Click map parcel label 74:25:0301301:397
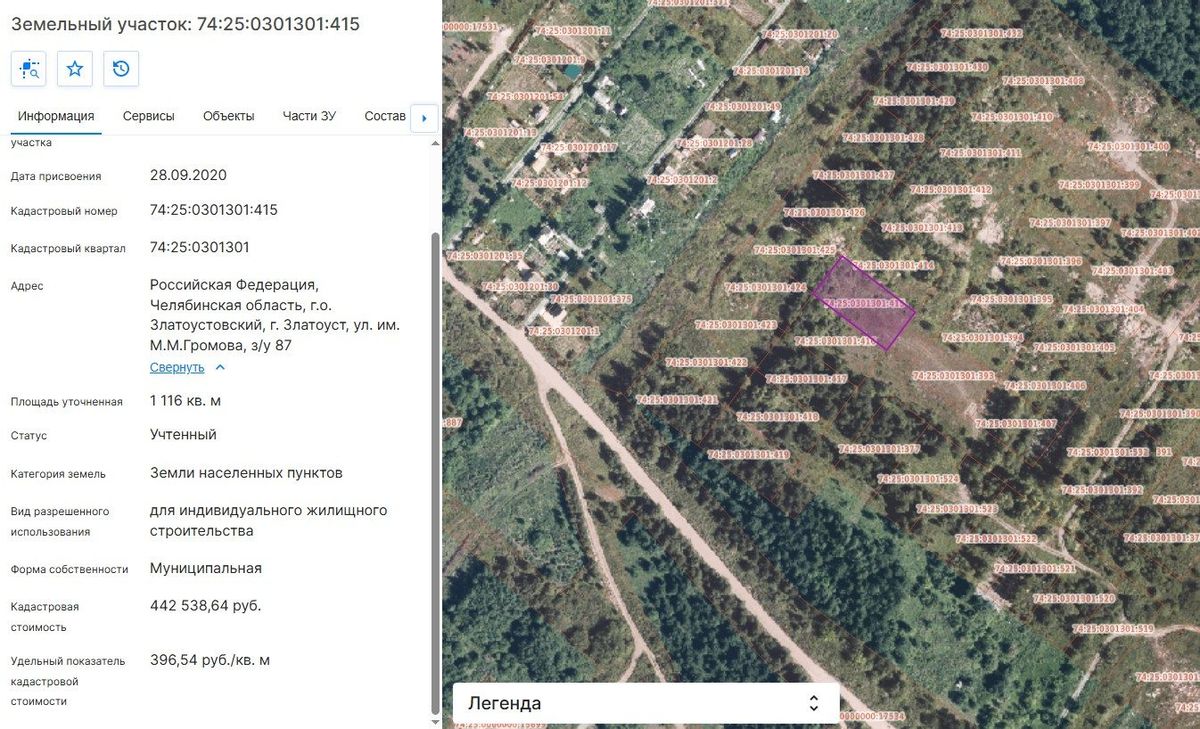 tap(1070, 222)
